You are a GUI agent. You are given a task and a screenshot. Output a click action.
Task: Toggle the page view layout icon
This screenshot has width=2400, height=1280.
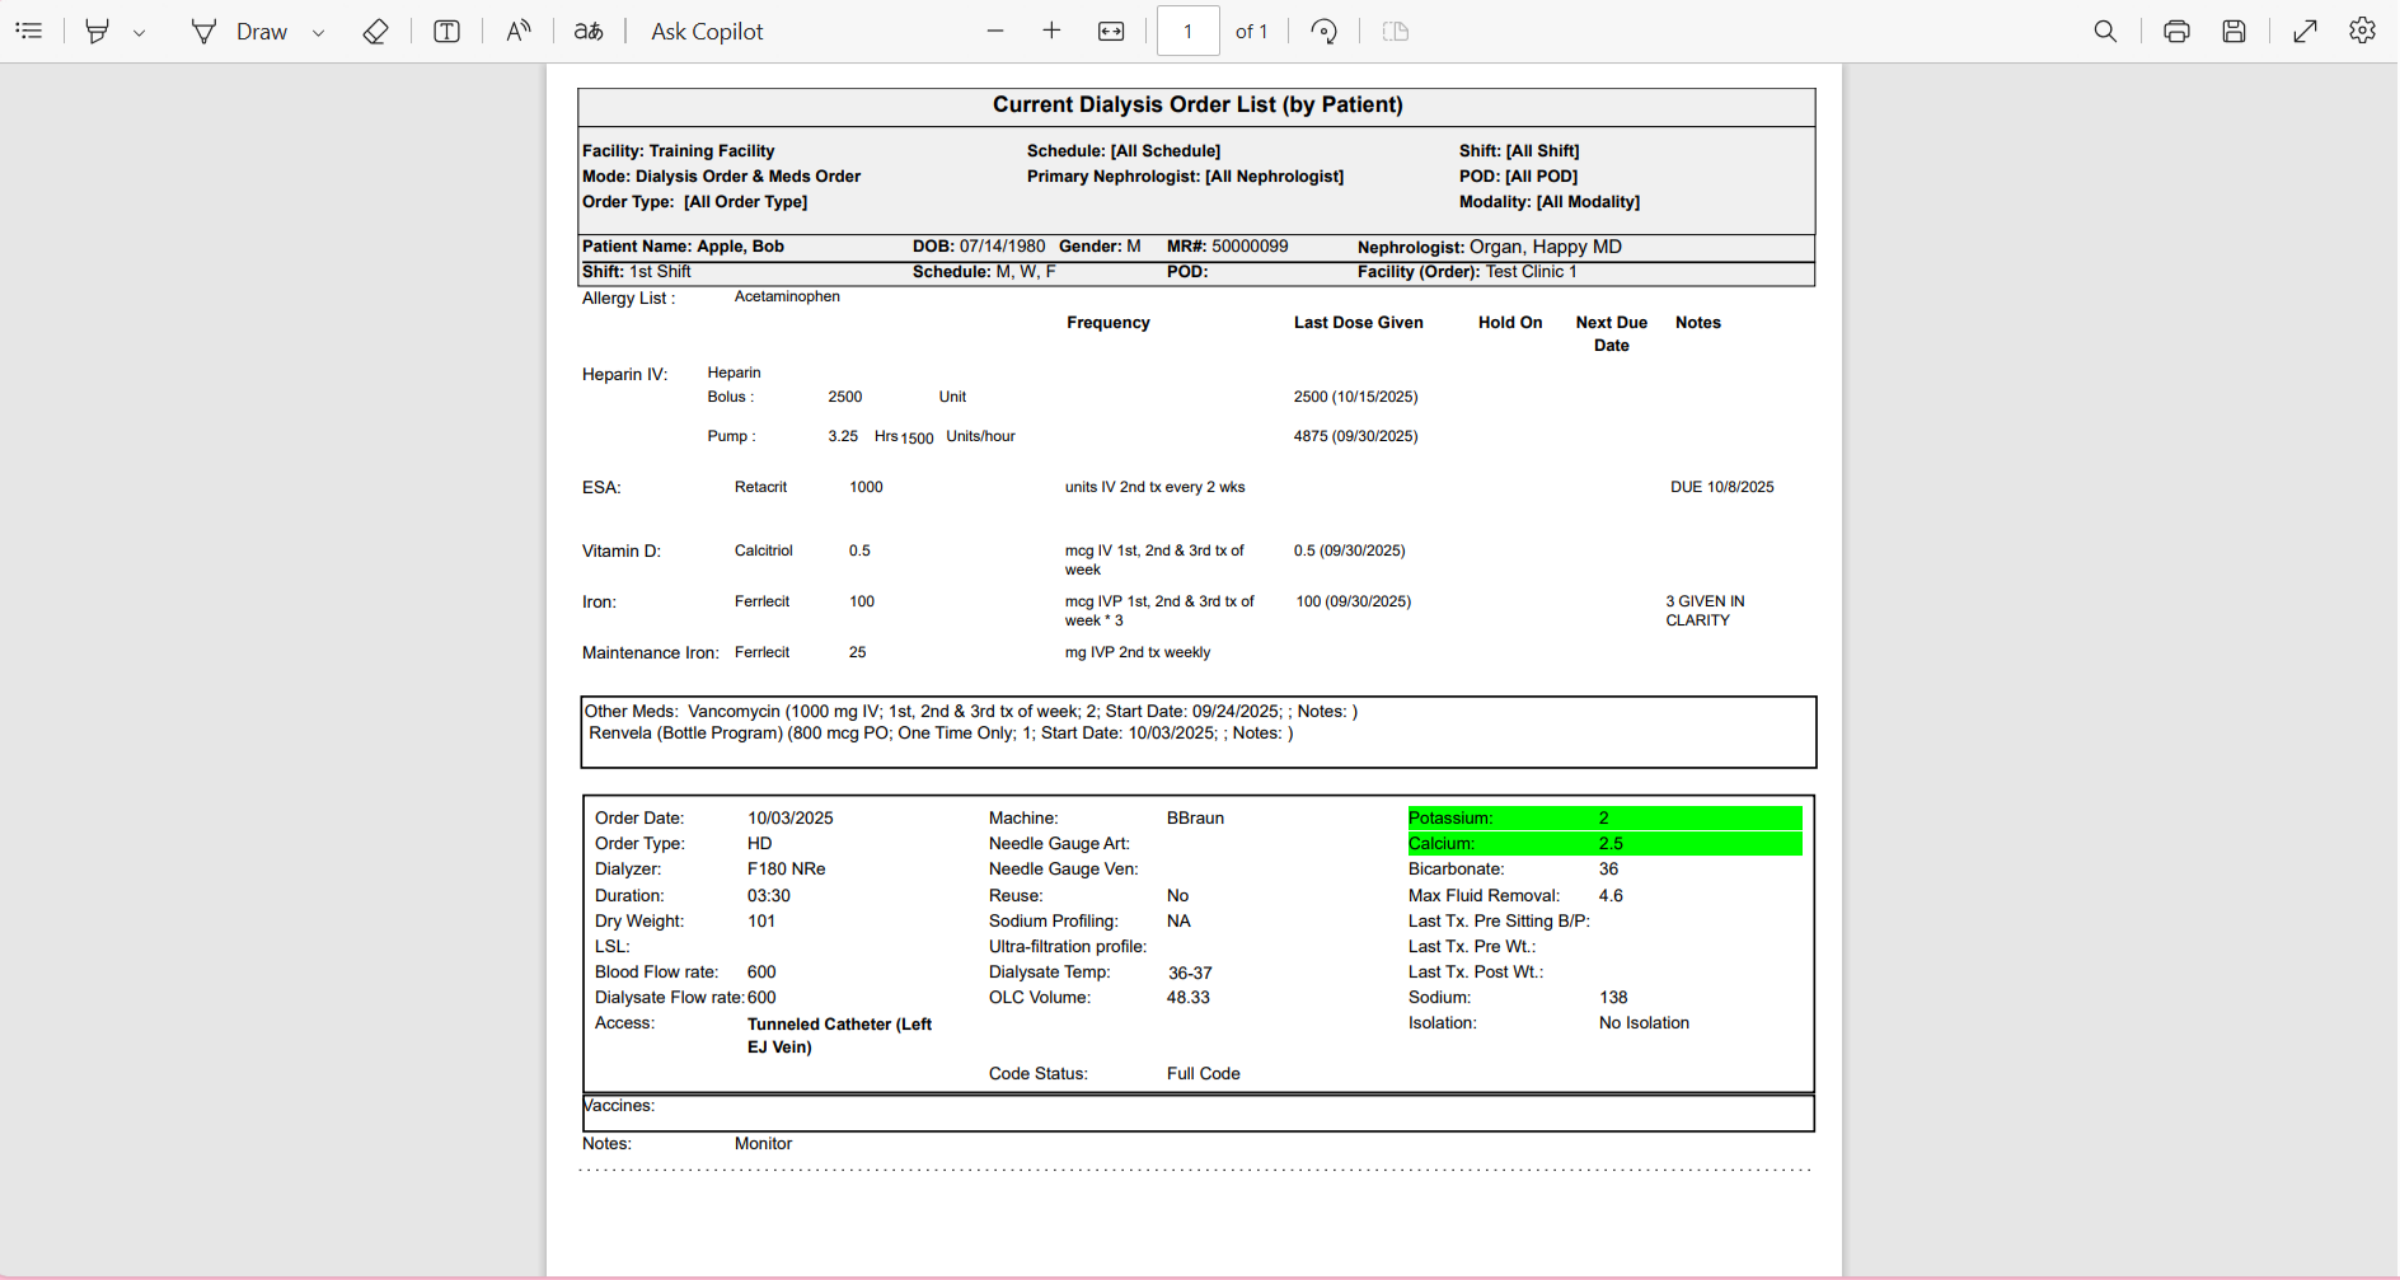[1395, 31]
